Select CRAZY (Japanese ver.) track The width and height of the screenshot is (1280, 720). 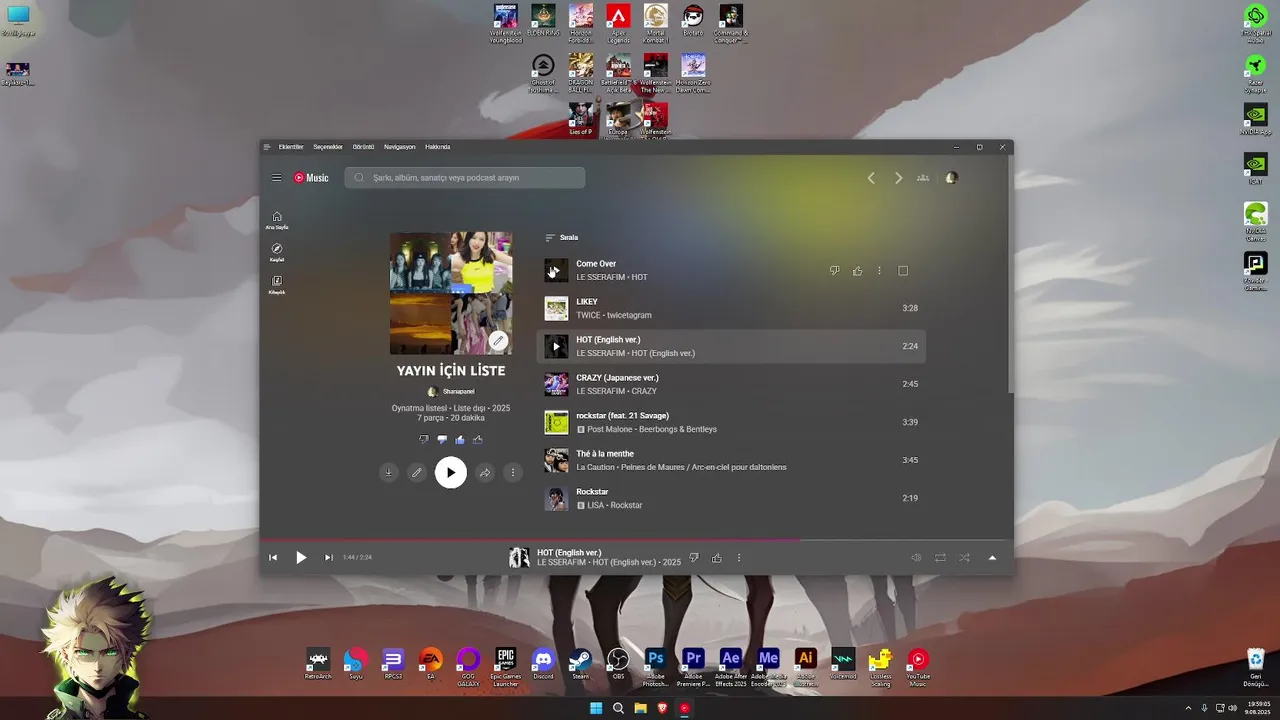pyautogui.click(x=731, y=385)
